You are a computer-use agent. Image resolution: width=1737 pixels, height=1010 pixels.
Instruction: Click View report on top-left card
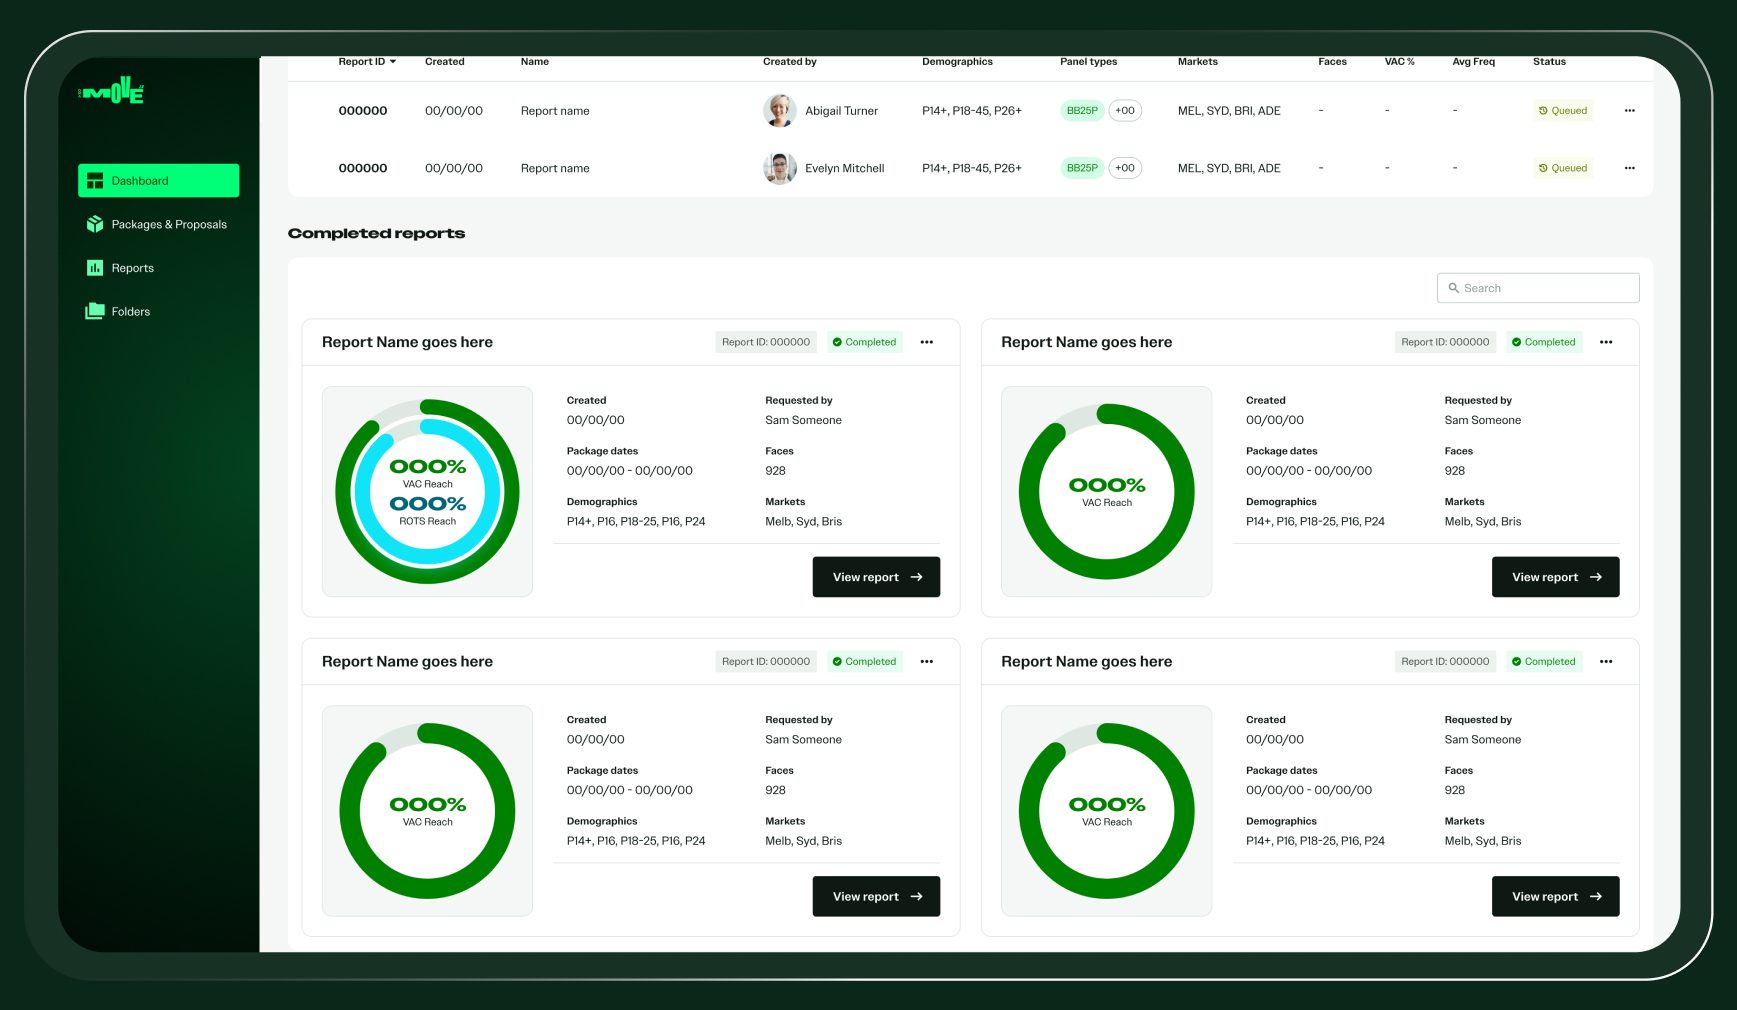click(x=876, y=577)
